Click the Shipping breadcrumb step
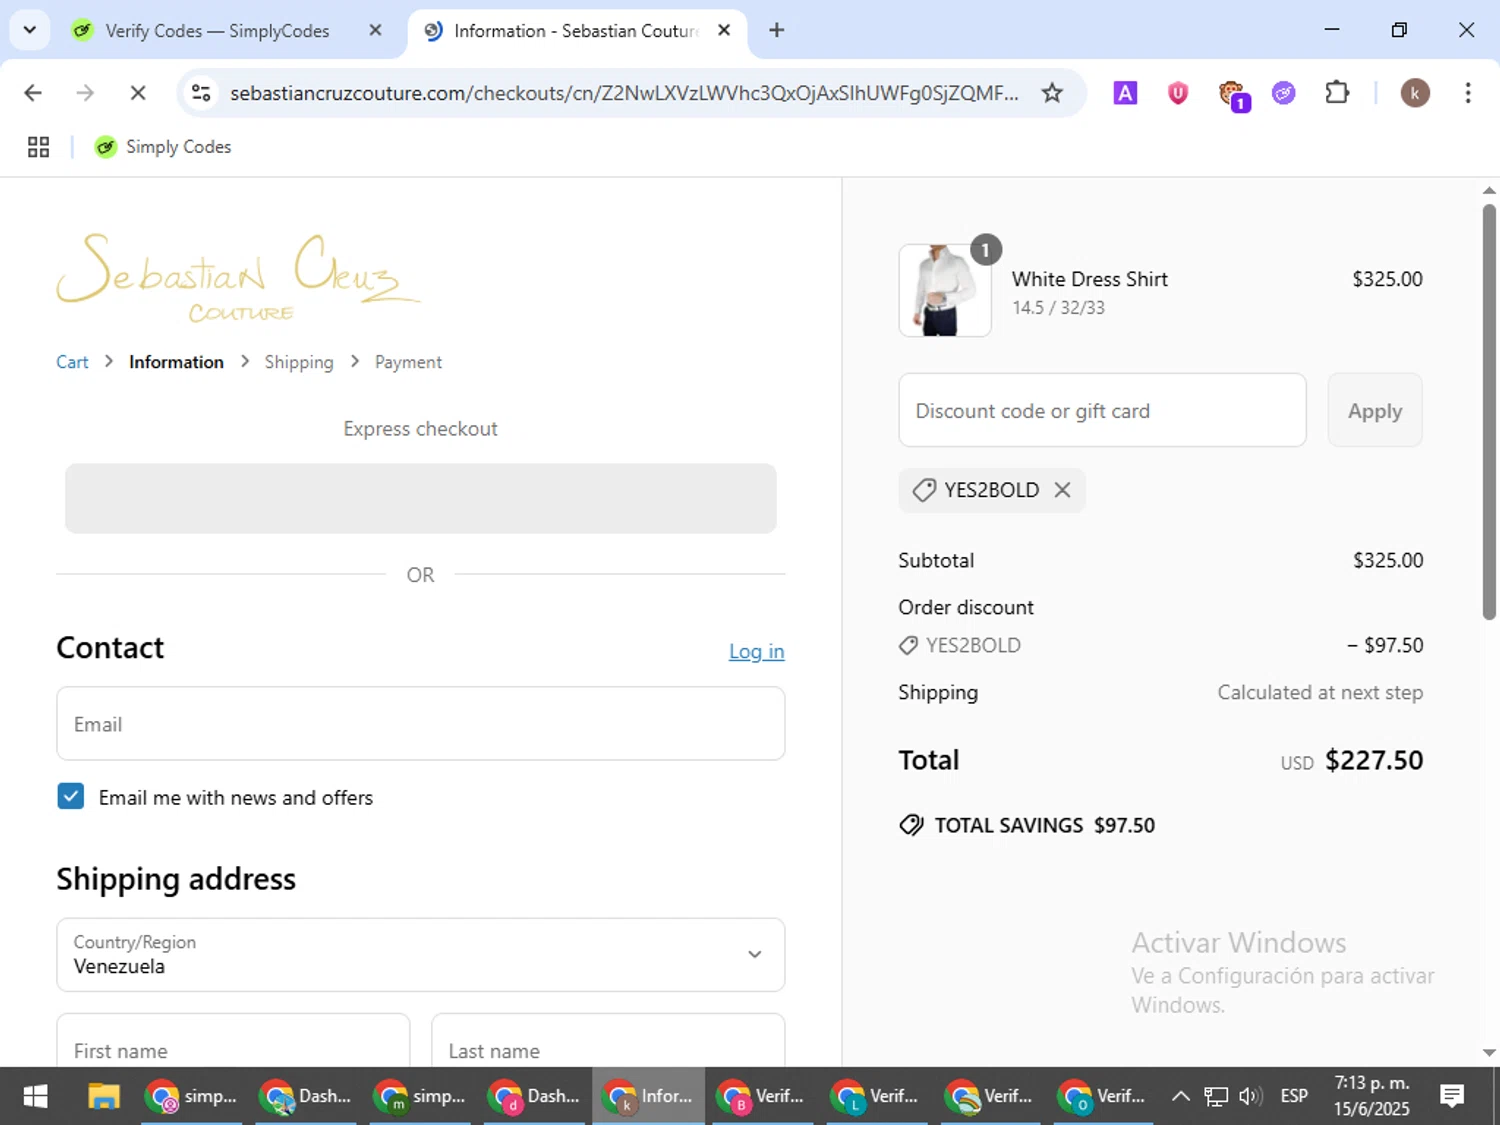Image resolution: width=1500 pixels, height=1125 pixels. point(299,362)
